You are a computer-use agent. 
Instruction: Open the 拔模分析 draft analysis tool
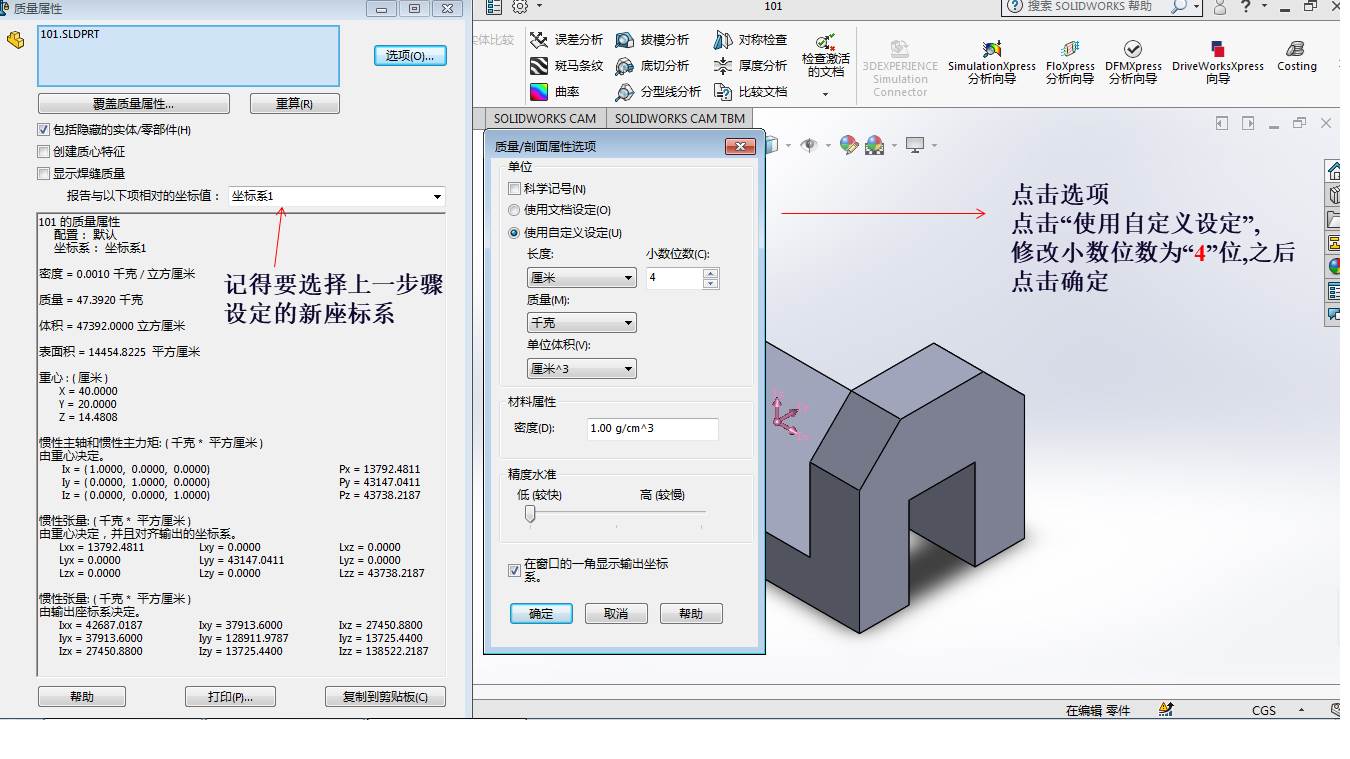click(x=652, y=40)
